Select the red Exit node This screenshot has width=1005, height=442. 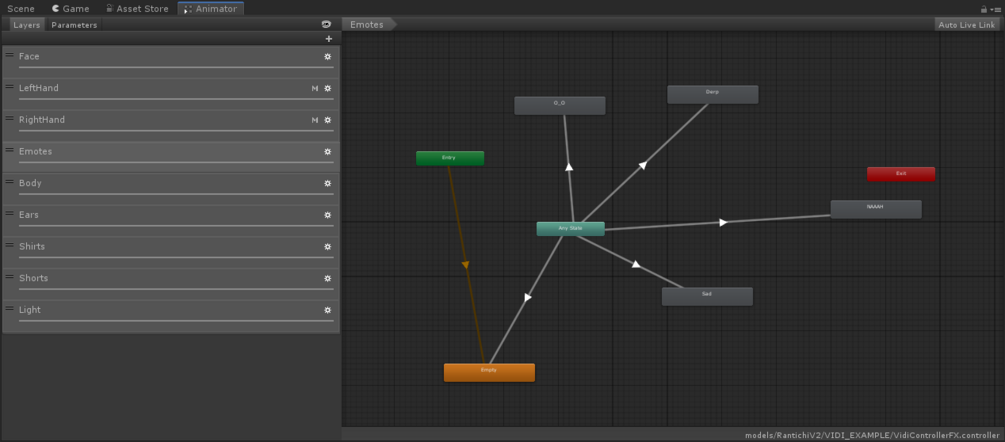[901, 174]
